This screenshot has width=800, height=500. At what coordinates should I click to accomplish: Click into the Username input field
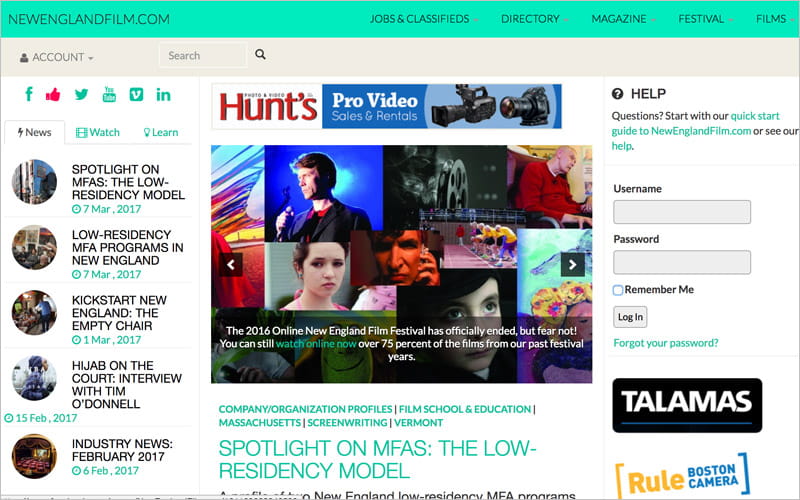(681, 212)
